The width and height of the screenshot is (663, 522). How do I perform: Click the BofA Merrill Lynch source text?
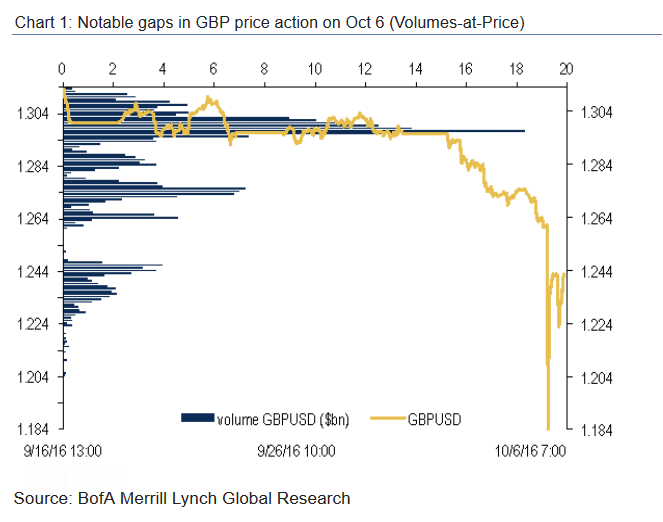(182, 497)
